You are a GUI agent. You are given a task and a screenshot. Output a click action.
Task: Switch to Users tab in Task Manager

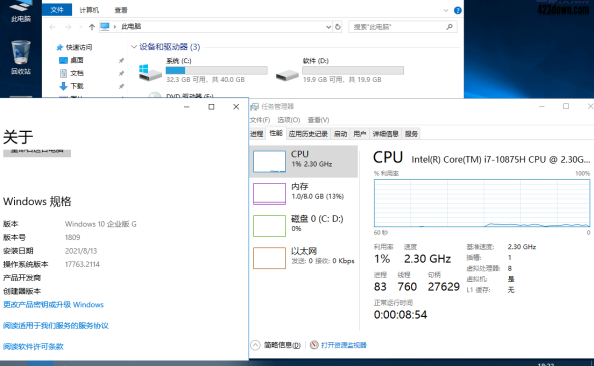(360, 134)
